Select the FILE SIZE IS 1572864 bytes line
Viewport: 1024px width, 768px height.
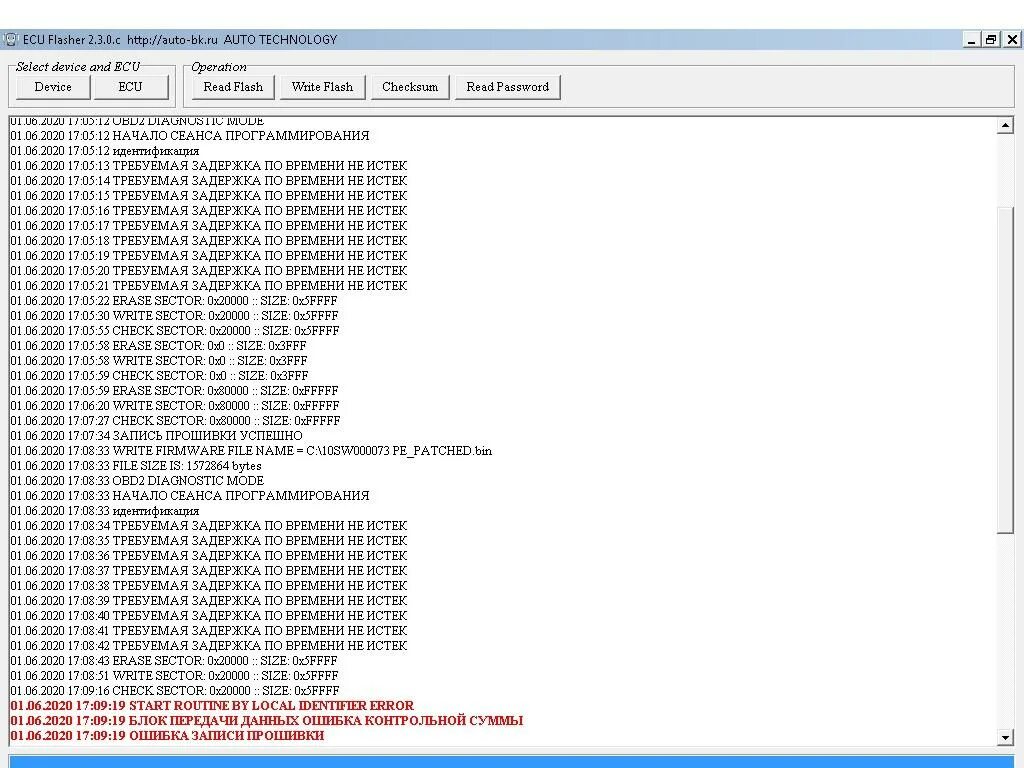pos(136,466)
